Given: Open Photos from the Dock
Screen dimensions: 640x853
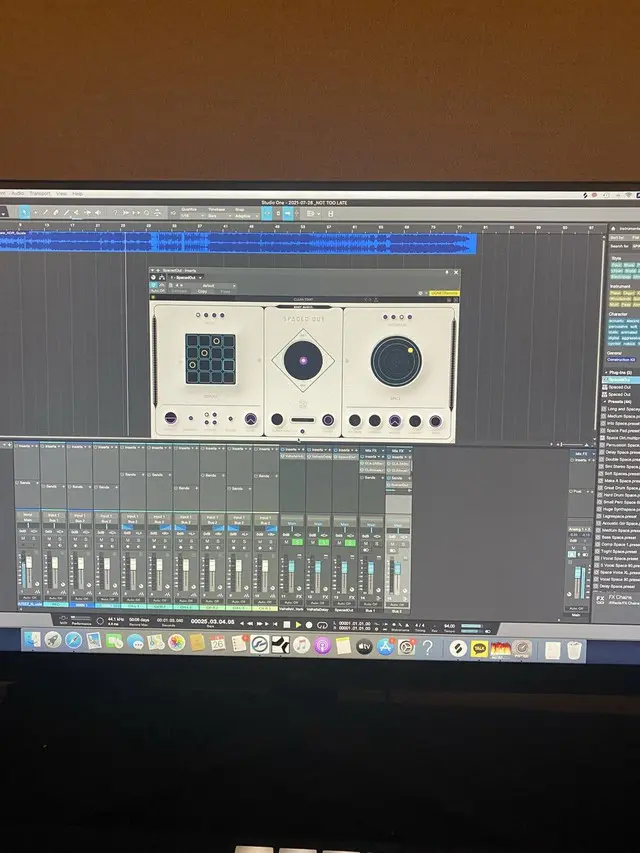Looking at the screenshot, I should click(176, 642).
